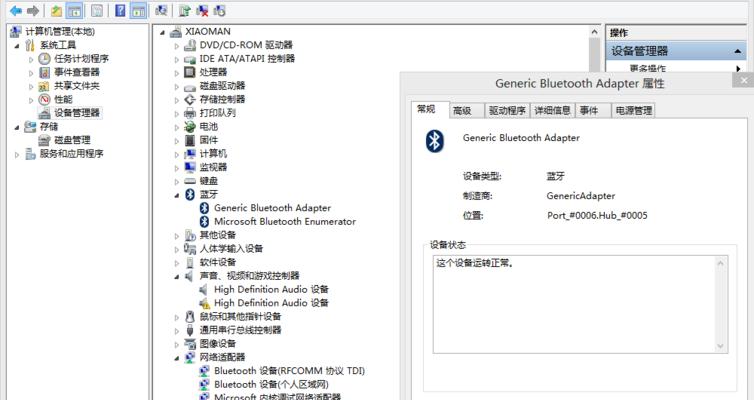Select the 鼠标和其他指针设备 category

240,316
